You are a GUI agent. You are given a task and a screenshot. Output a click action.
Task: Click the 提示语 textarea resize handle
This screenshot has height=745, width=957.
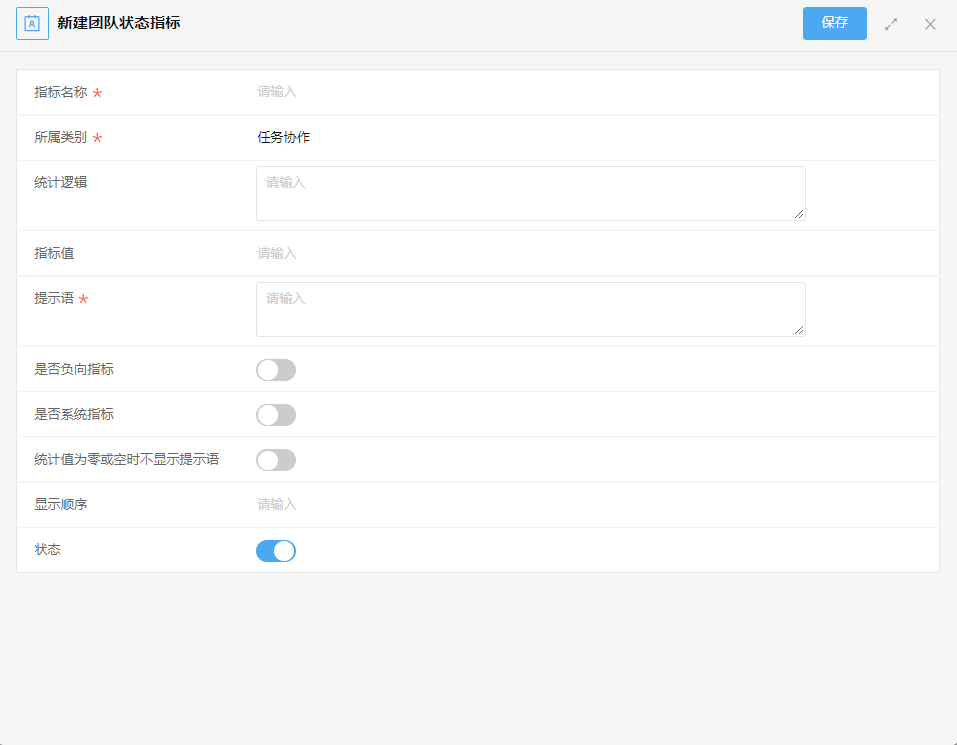[799, 329]
